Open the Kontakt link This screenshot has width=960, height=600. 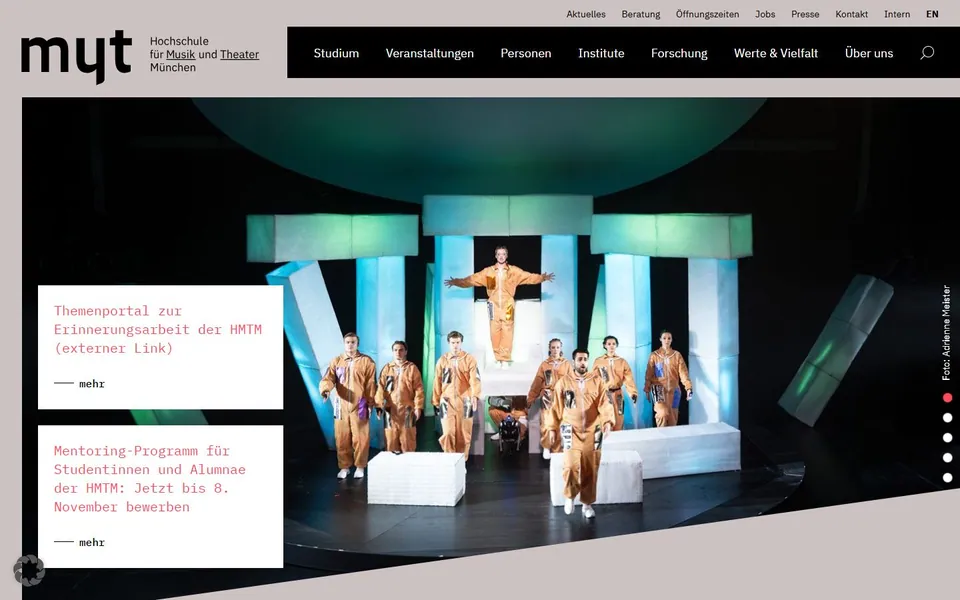click(852, 14)
